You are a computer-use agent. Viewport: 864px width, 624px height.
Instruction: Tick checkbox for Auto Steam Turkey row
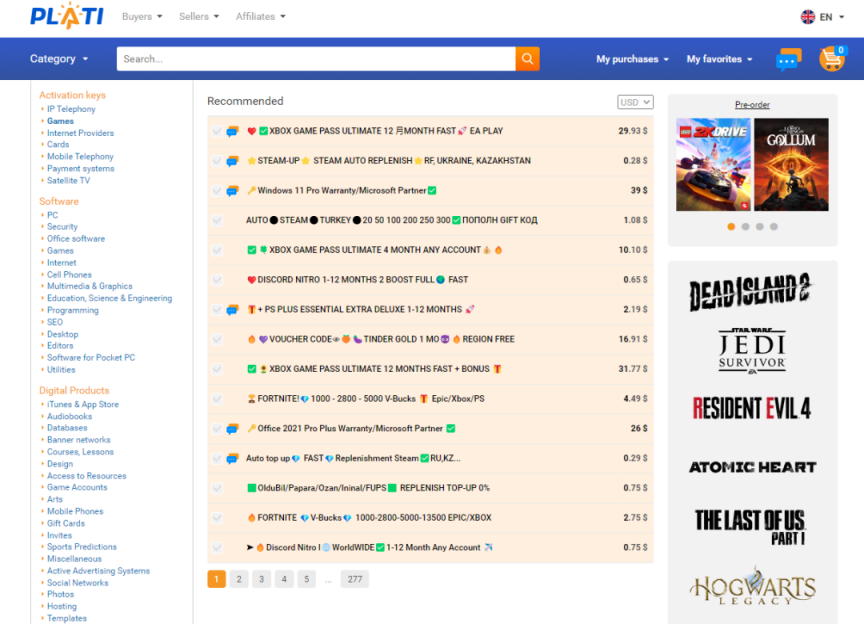pyautogui.click(x=217, y=220)
